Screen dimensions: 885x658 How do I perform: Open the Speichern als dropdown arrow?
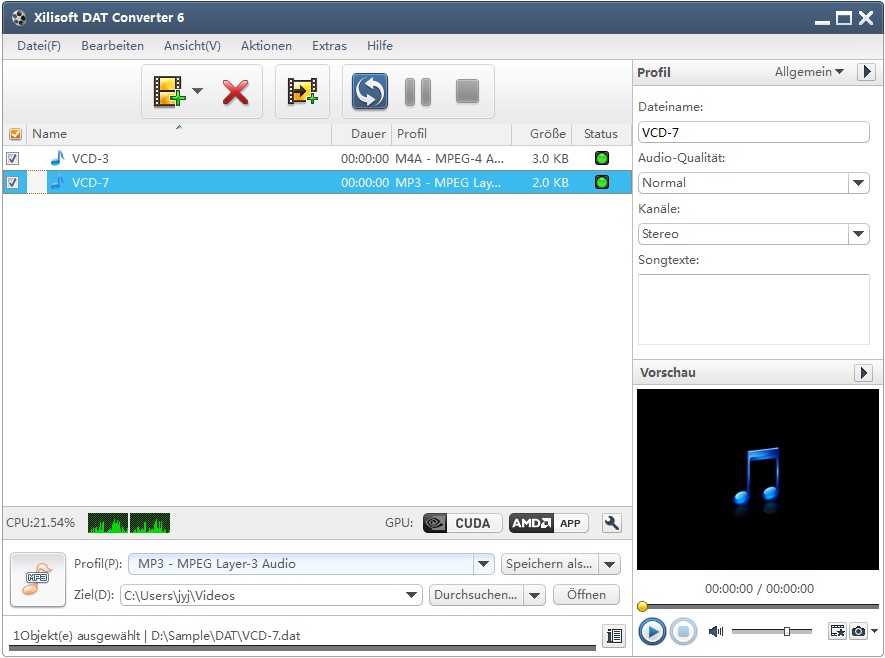[610, 564]
